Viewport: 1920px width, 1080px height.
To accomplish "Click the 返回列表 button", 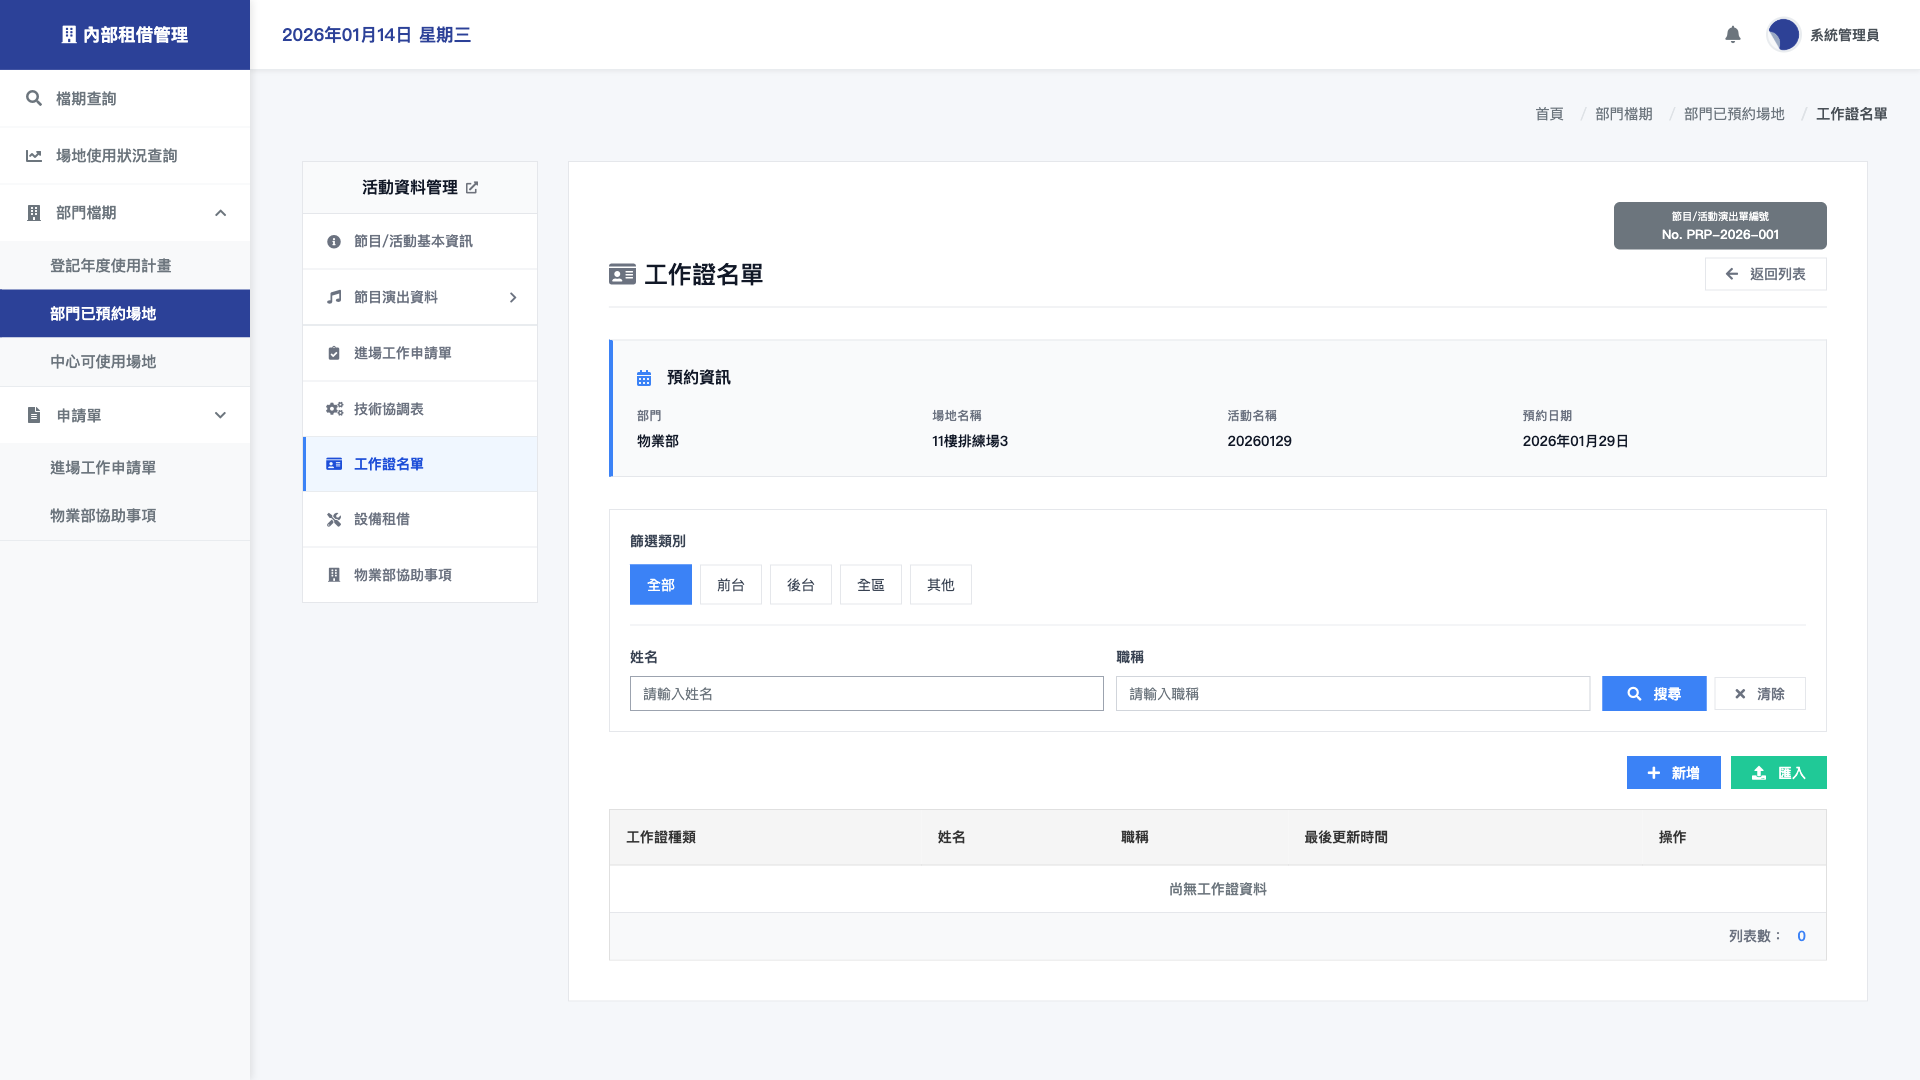I will click(x=1765, y=274).
